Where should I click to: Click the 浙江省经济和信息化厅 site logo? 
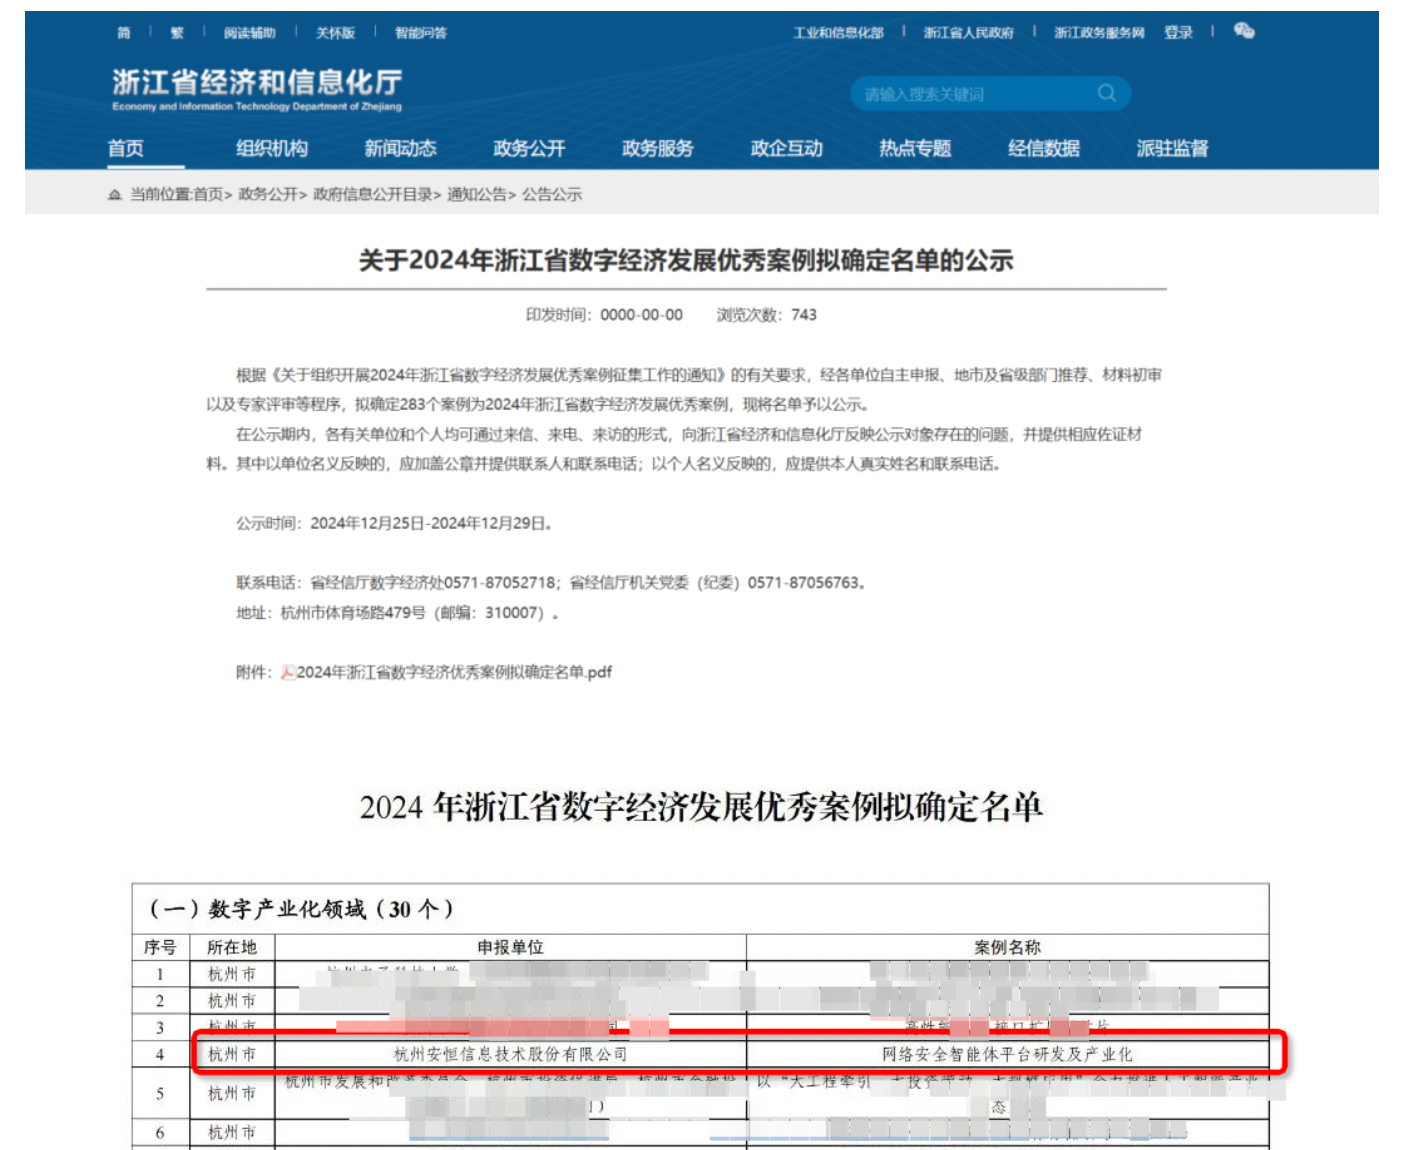tap(257, 89)
